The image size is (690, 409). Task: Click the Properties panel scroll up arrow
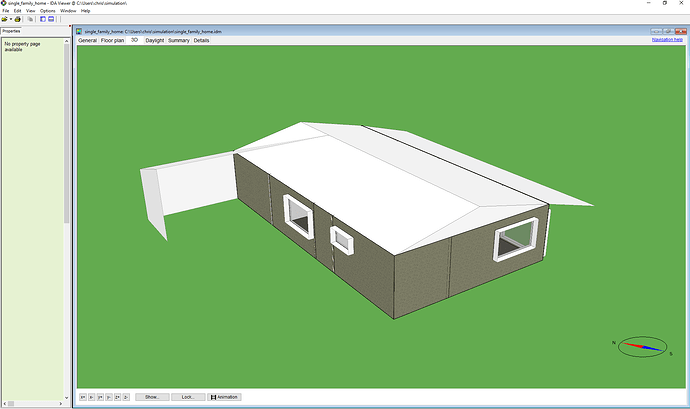(x=66, y=41)
